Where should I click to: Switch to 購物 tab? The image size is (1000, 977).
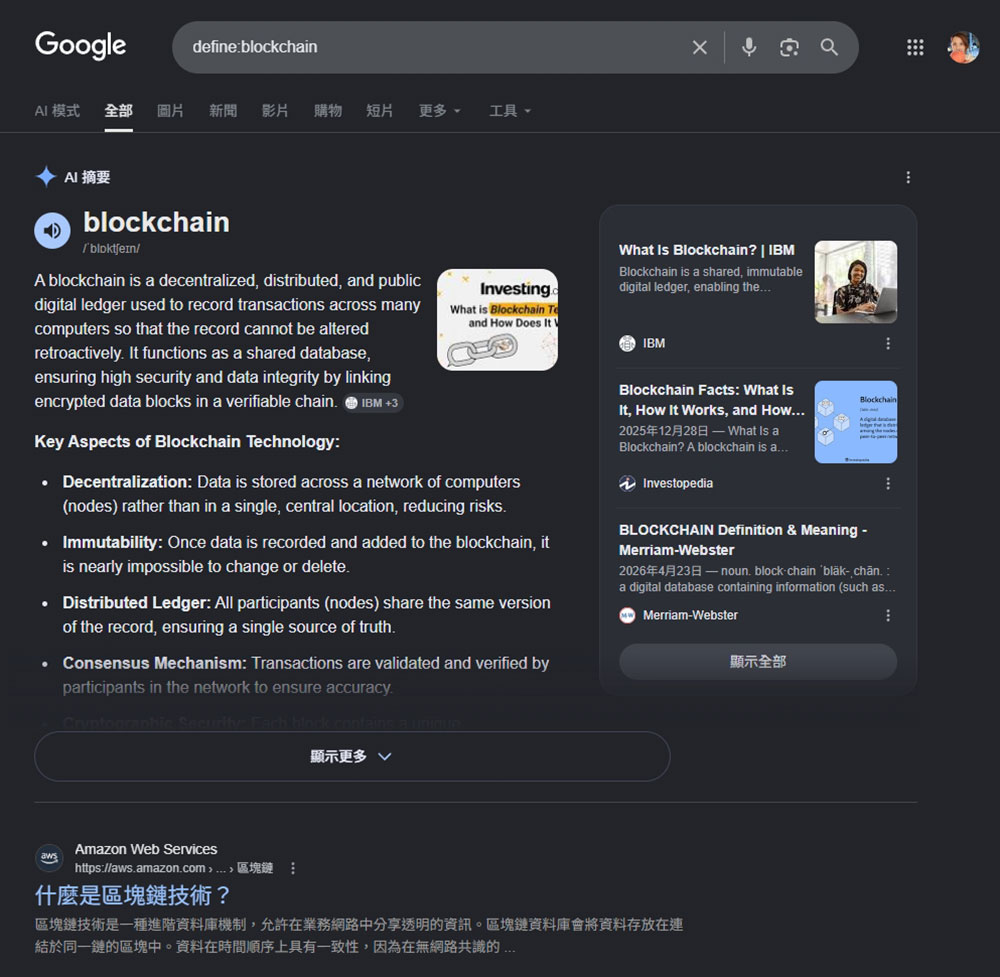[x=328, y=111]
